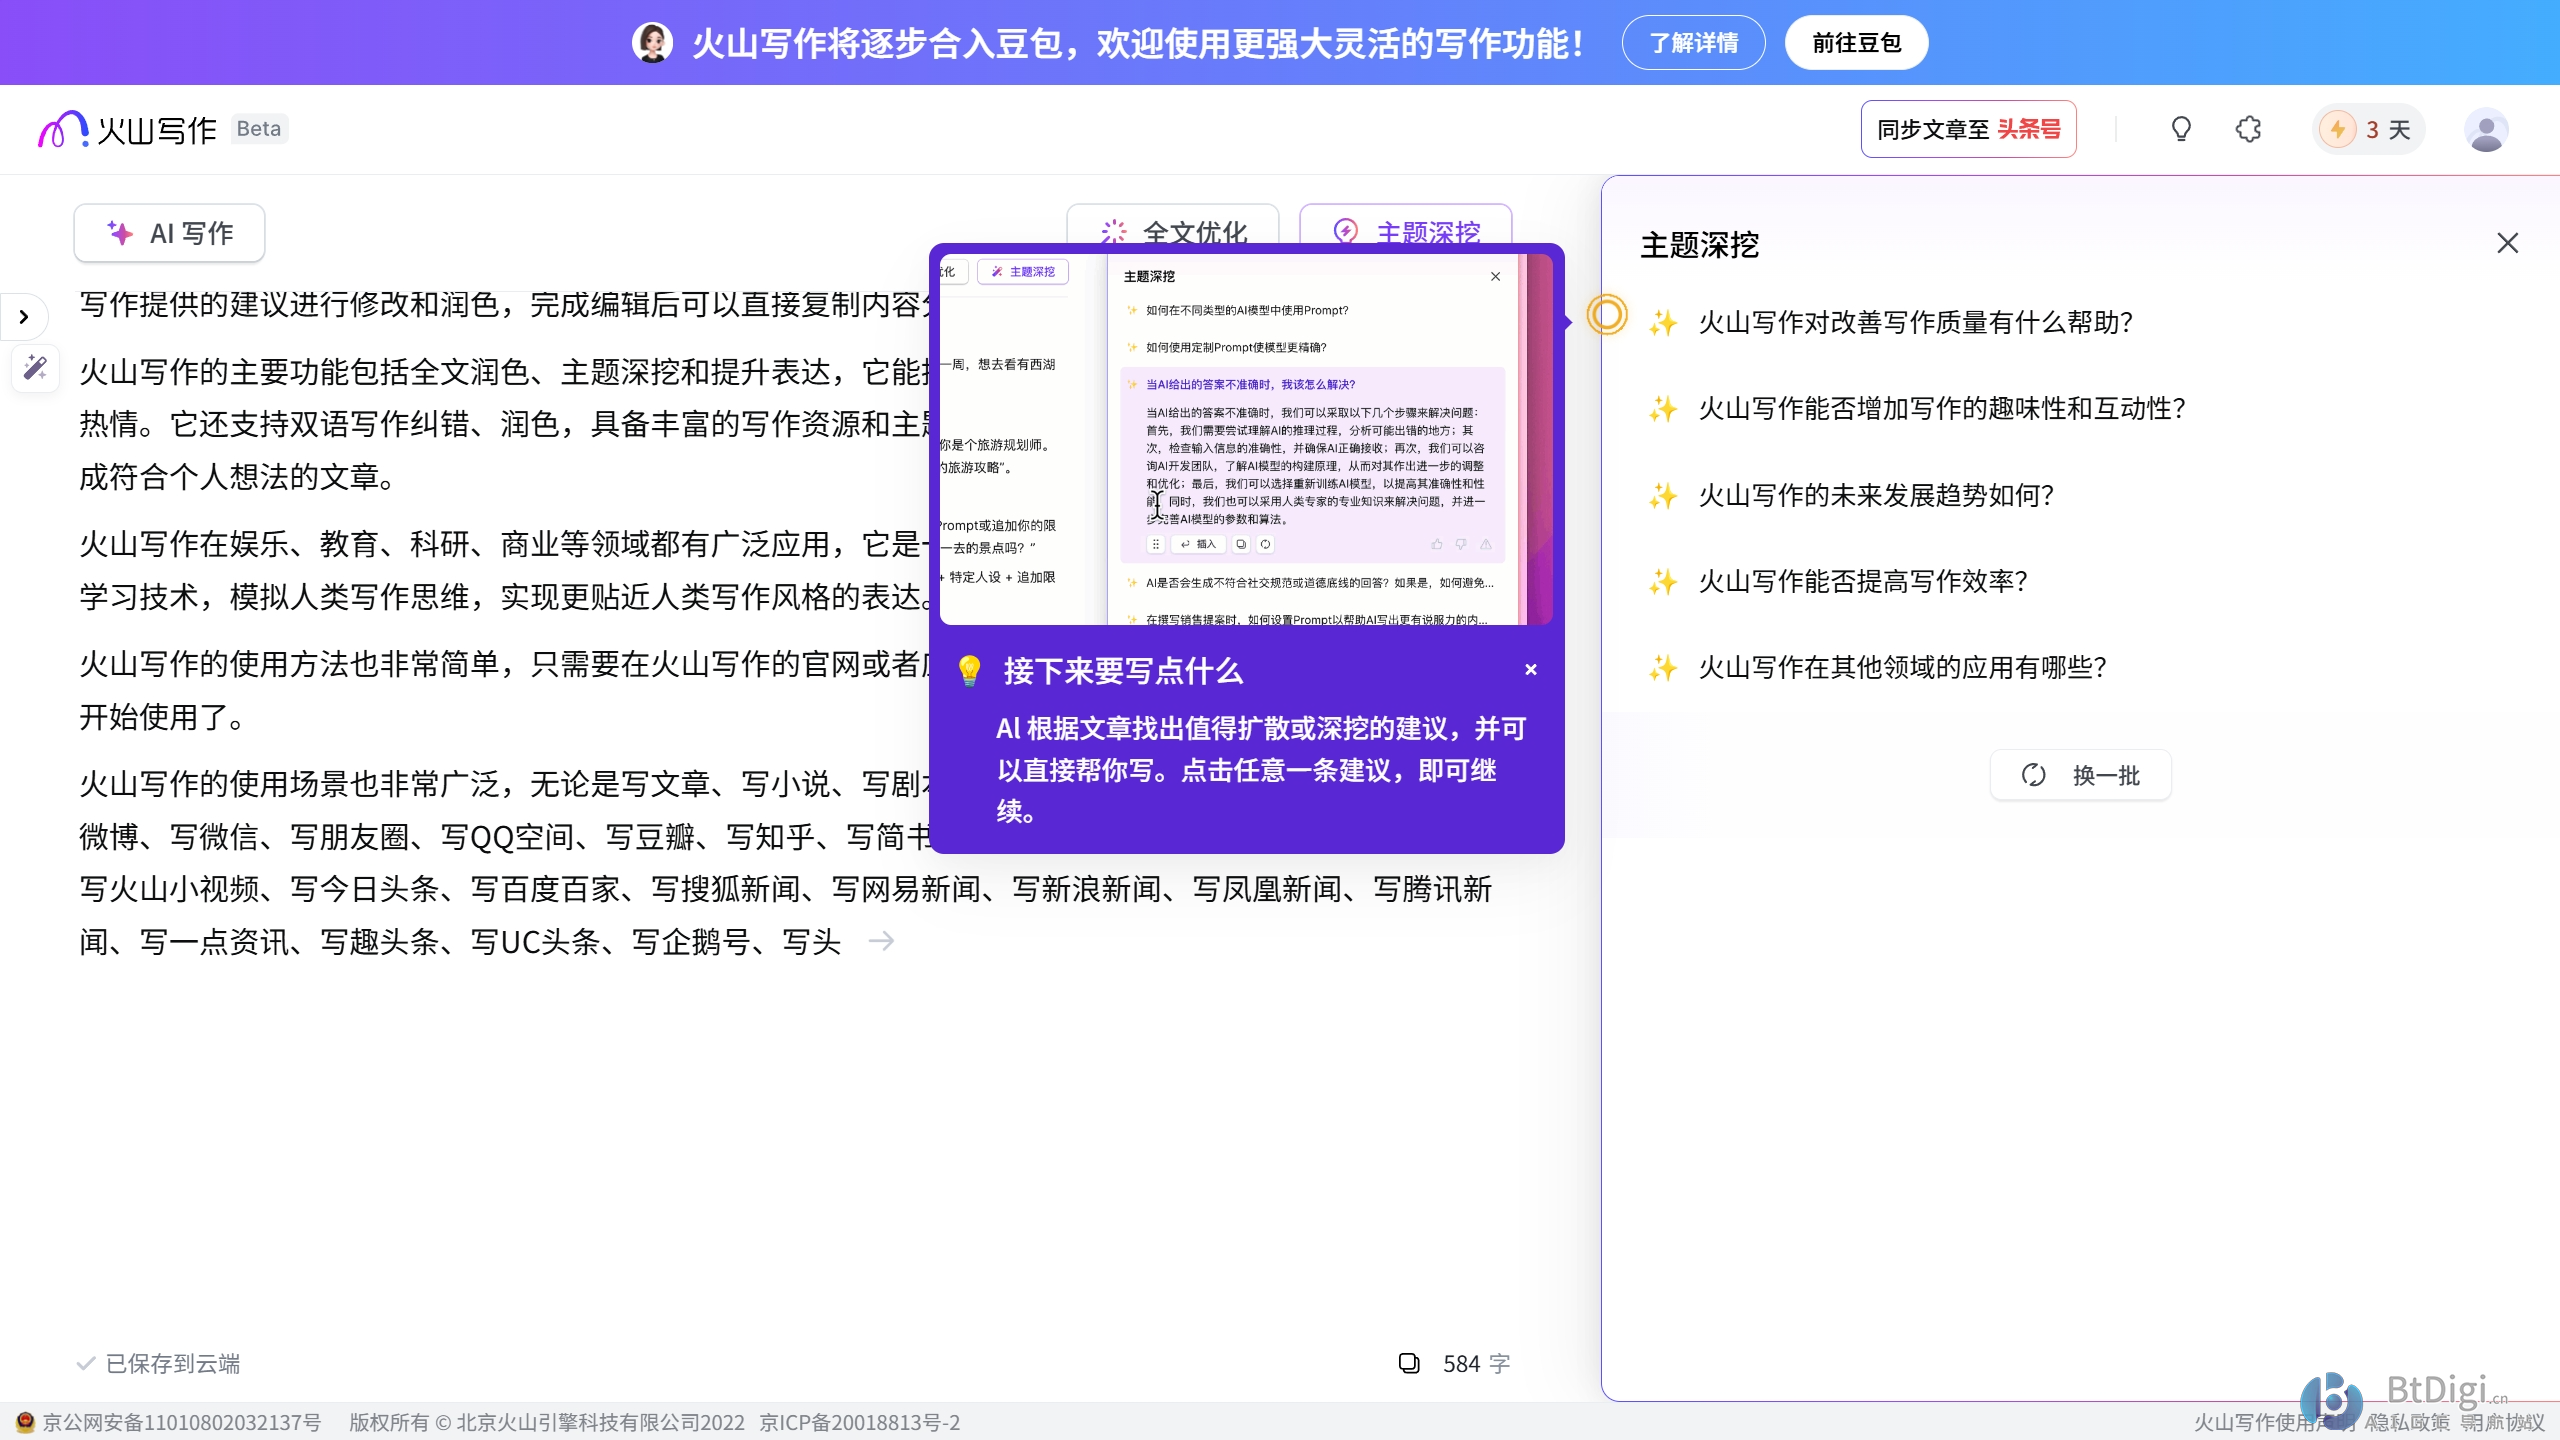Select suggestion 火山写作对改善写作质量有什么帮助?
Screen dimensions: 2560x1440
(x=1915, y=322)
